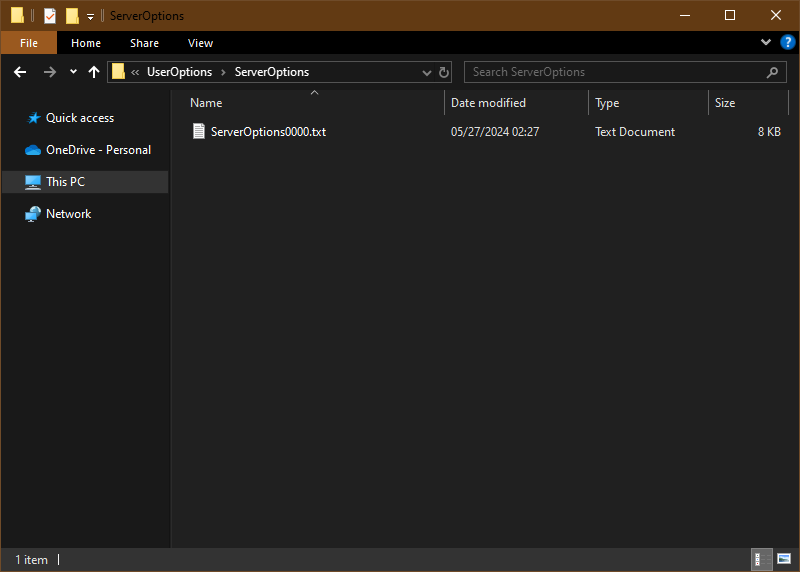Select OneDrive - Personal in navigation pane
This screenshot has height=572, width=800.
pos(98,150)
